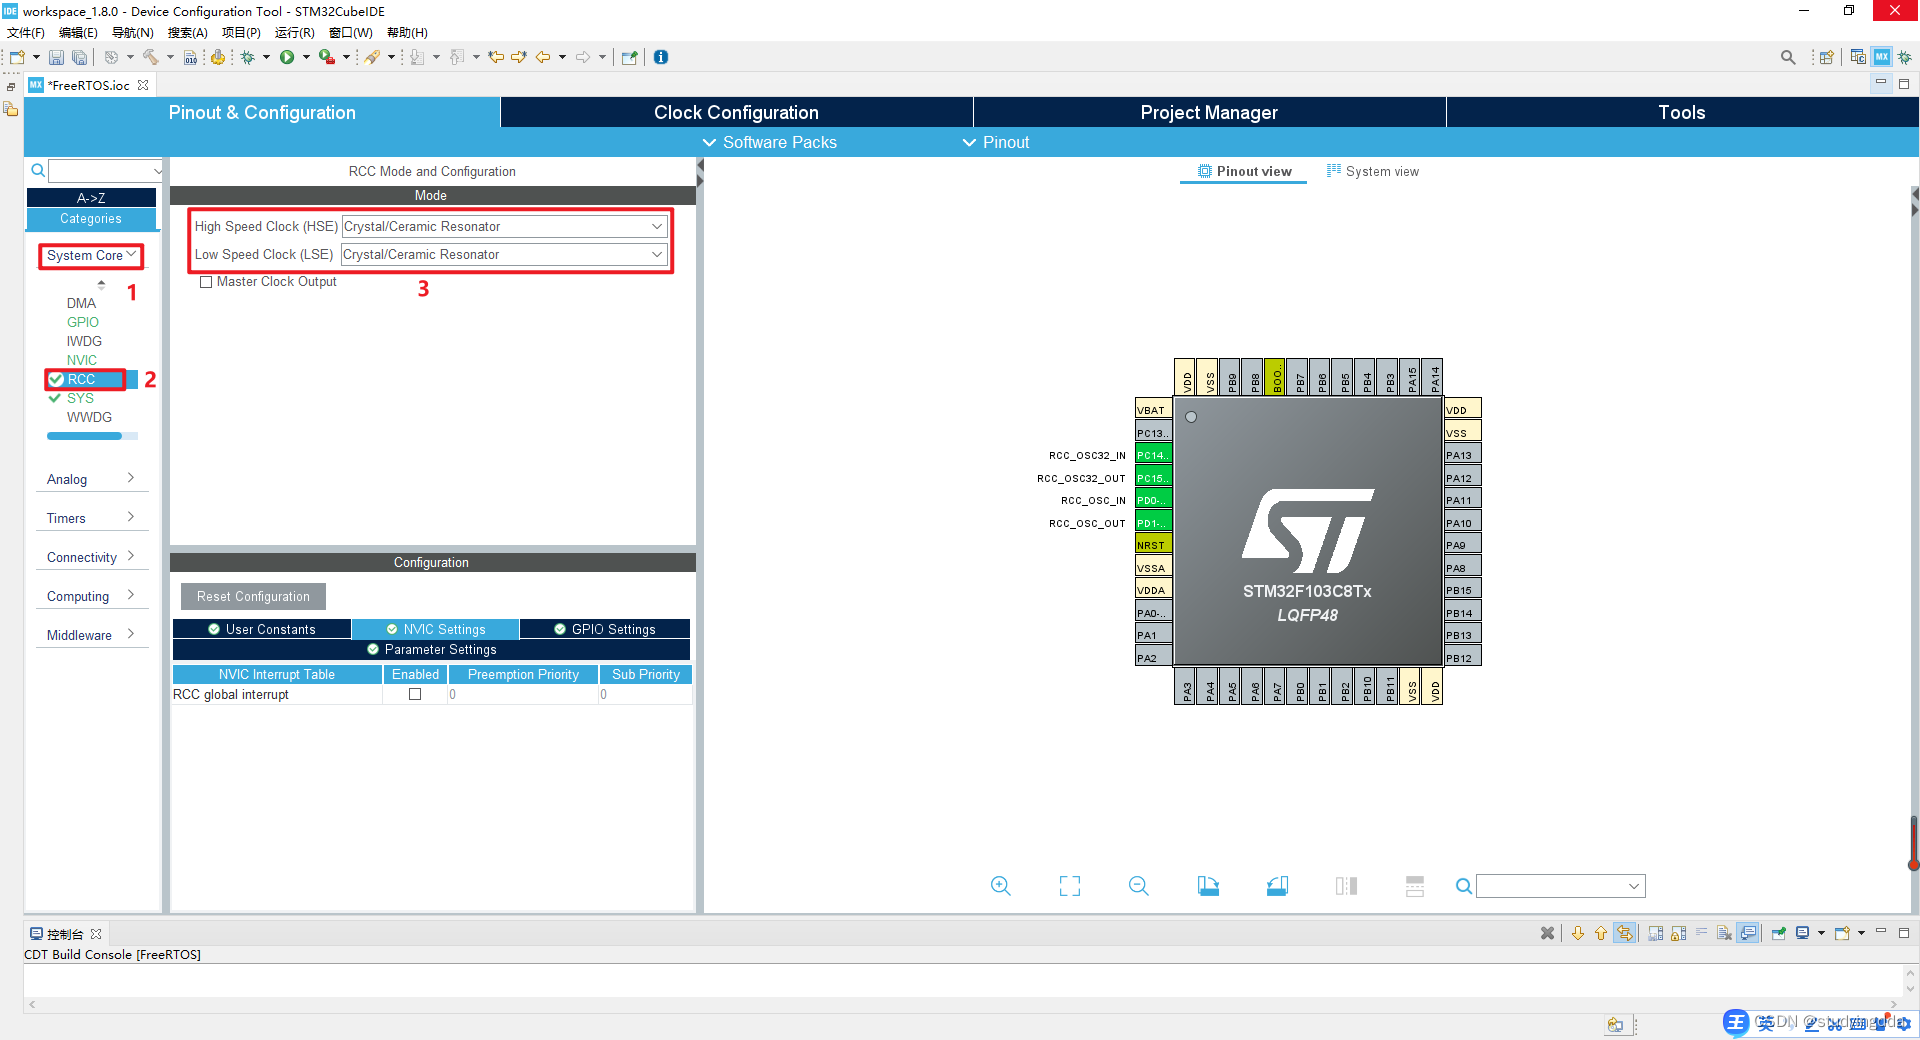1920x1040 pixels.
Task: Click the toolbar Search magnifier icon
Action: [x=1788, y=57]
